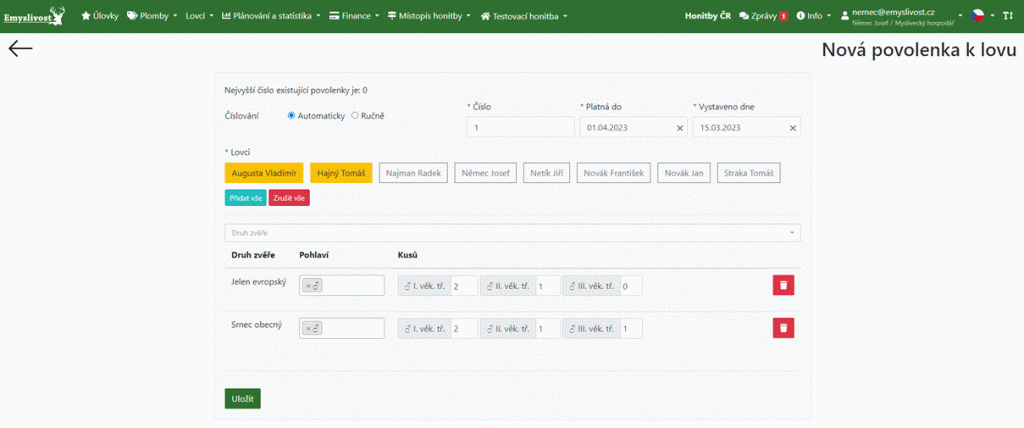
Task: Select hunter Novák Jan
Action: point(684,173)
